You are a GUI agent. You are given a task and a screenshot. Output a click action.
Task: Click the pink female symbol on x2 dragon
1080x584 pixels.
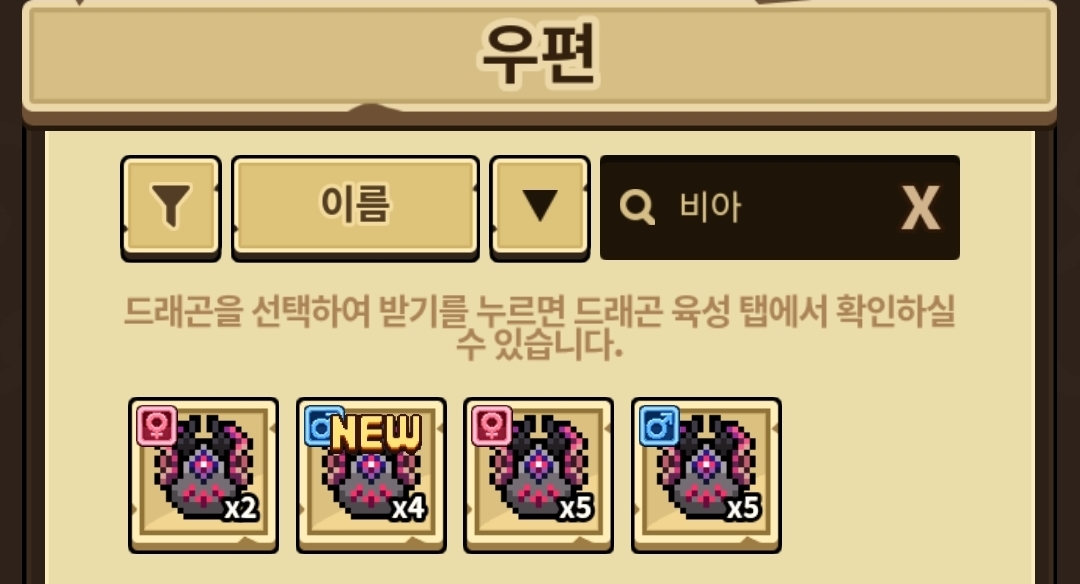click(x=157, y=426)
